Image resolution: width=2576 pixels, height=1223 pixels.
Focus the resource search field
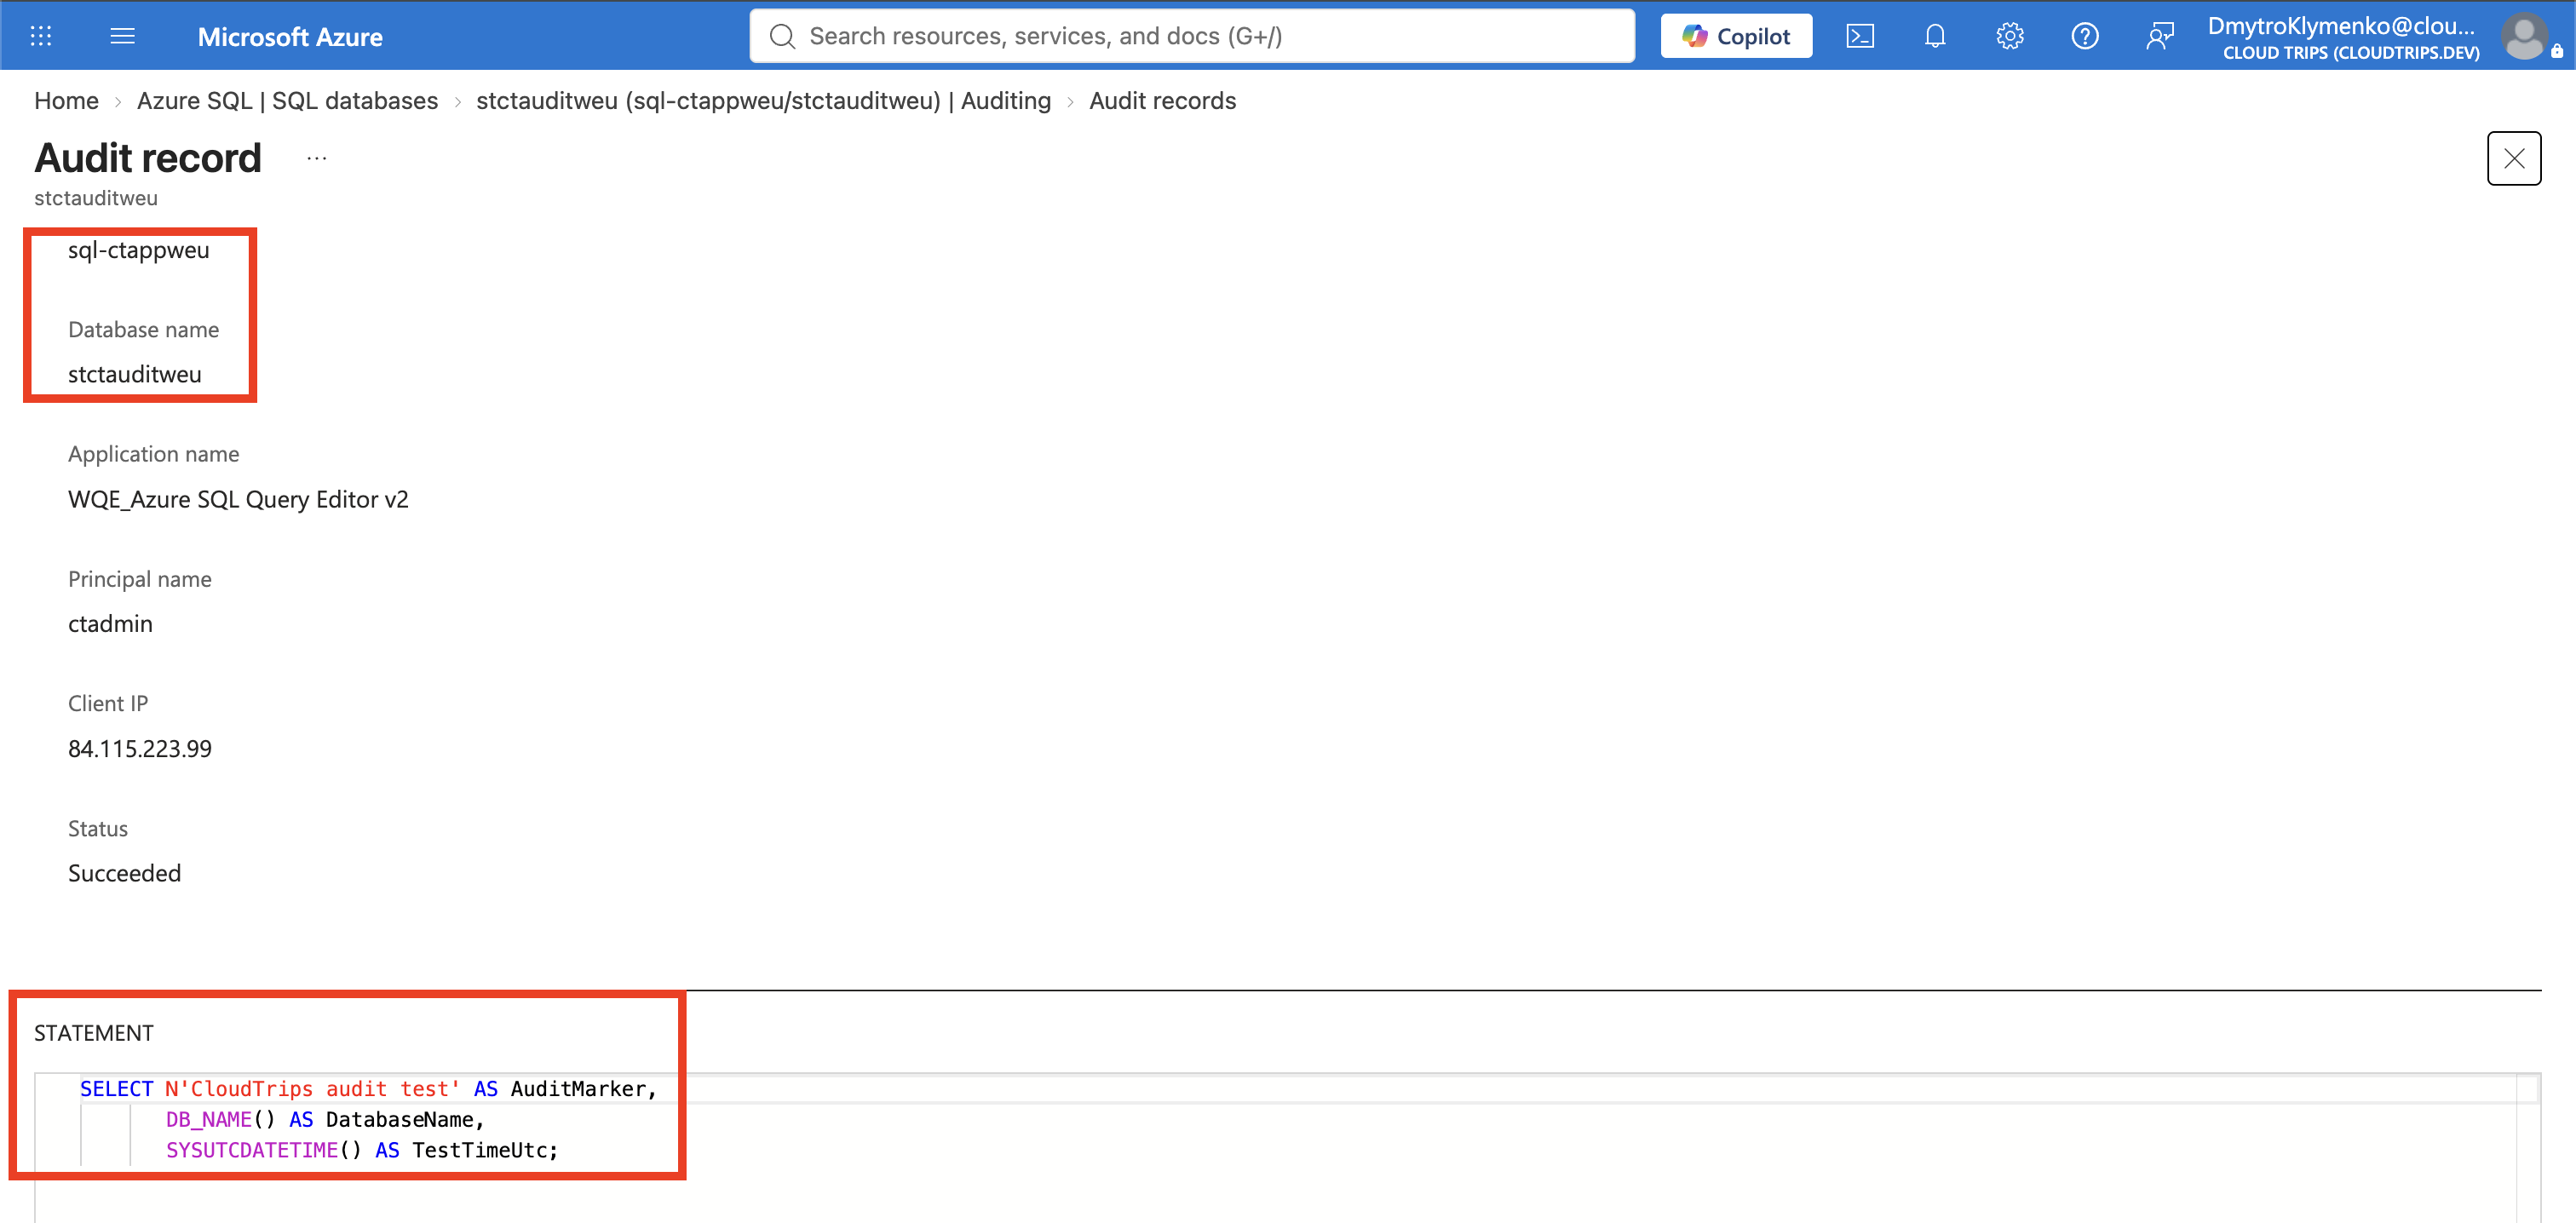click(1192, 36)
